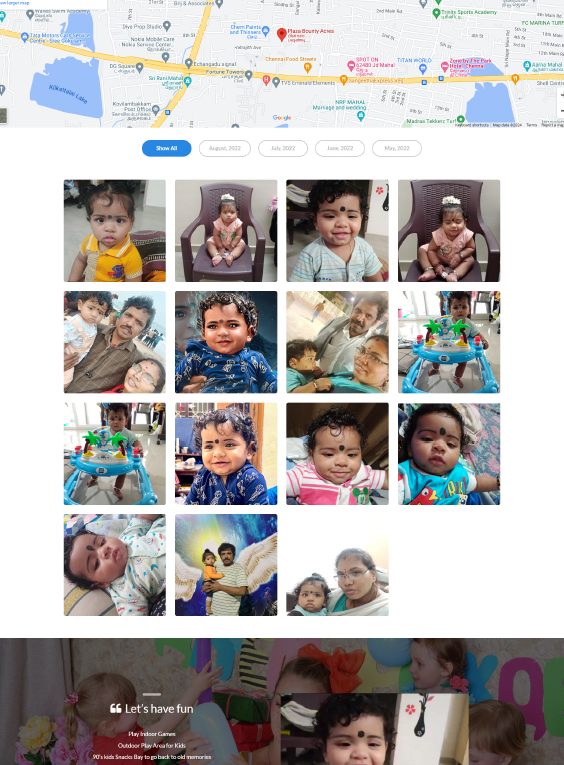Select the Amma Mahal teal marker
Screen dimensions: 564x765
point(527,65)
